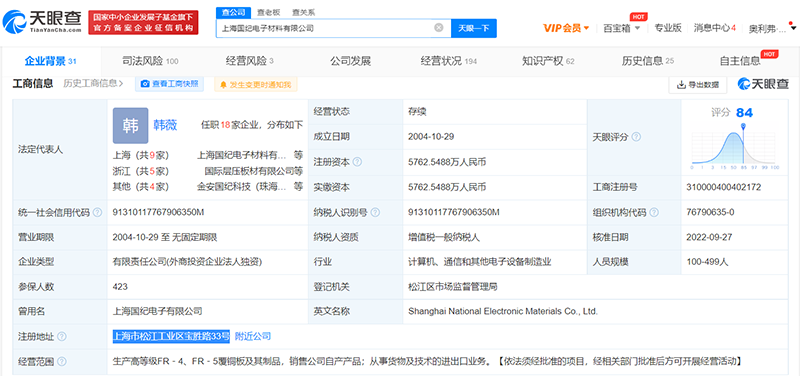Select the 企业背景 tab
Screen dimensions: 800x376
(51, 61)
